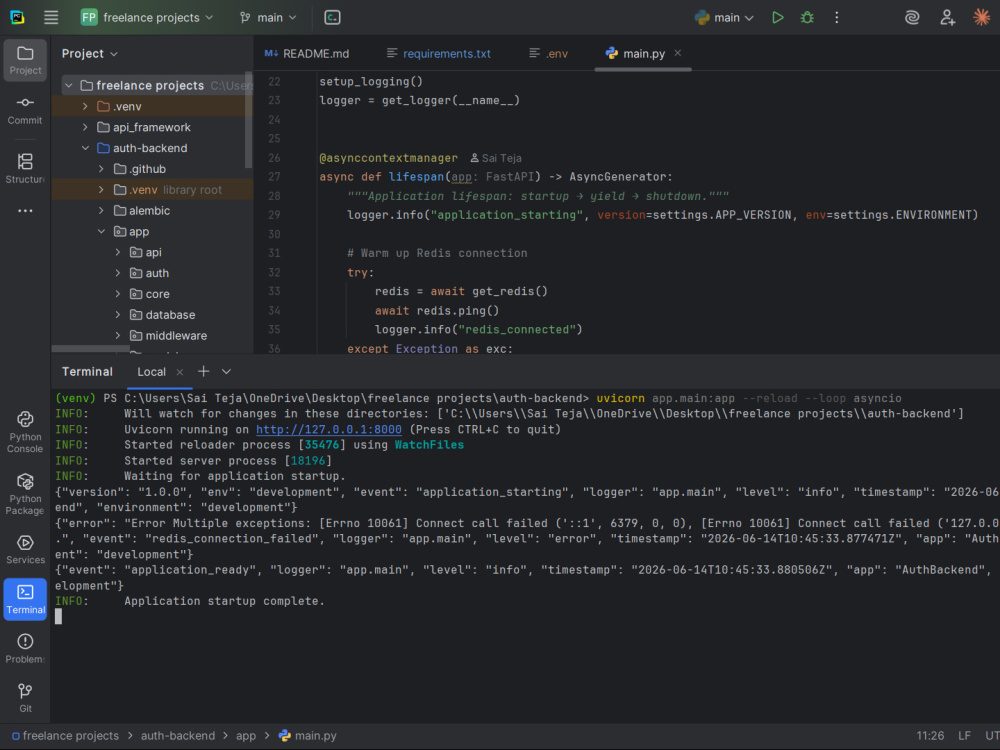Click the PyCharm logo icon
This screenshot has width=1000, height=750.
point(17,17)
